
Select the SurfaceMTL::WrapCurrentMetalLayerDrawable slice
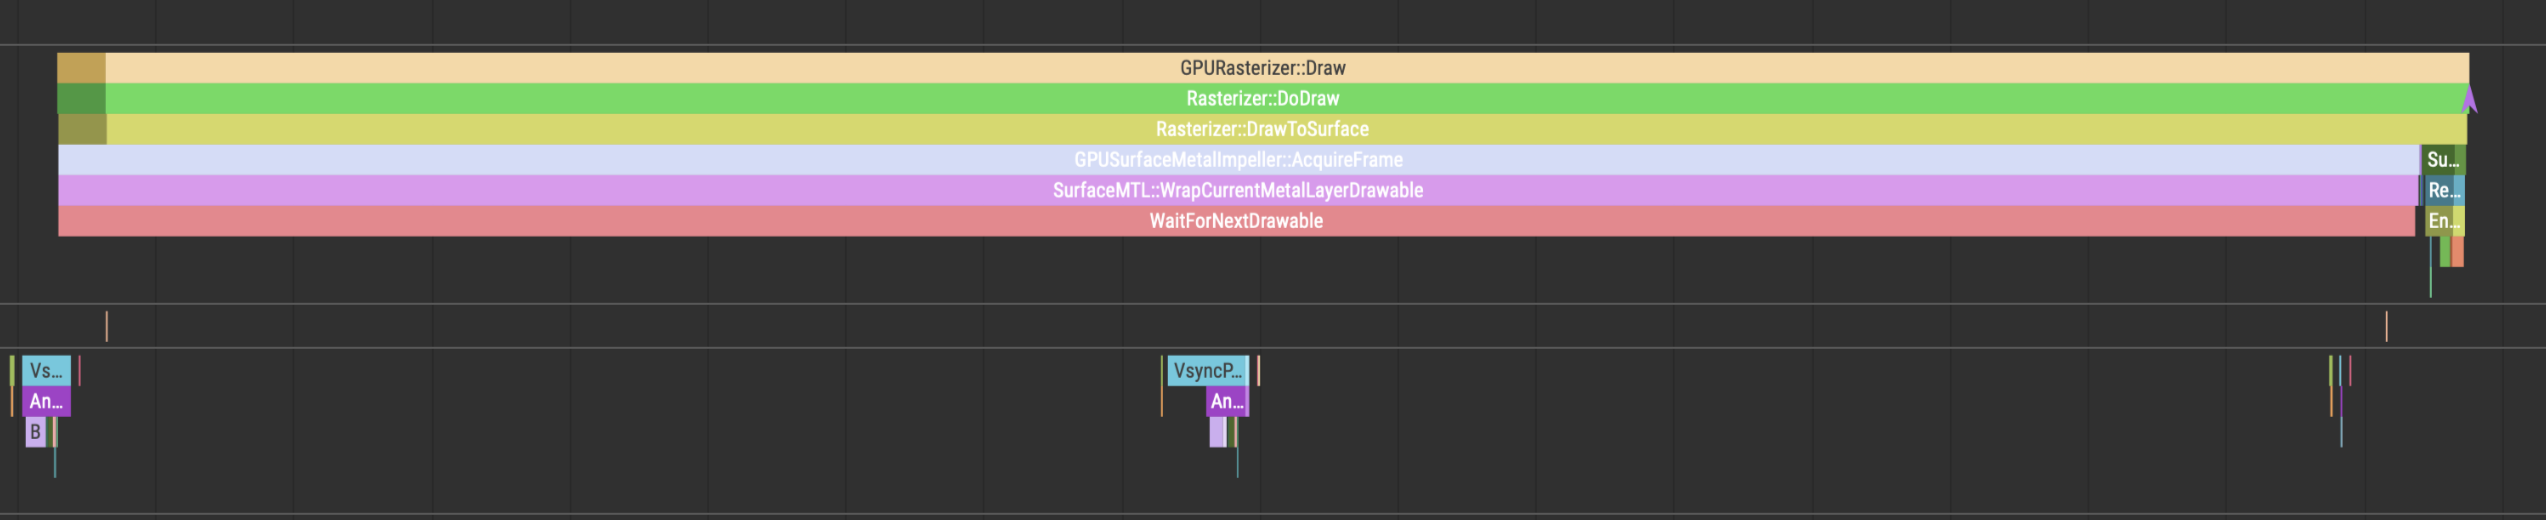pos(1238,190)
